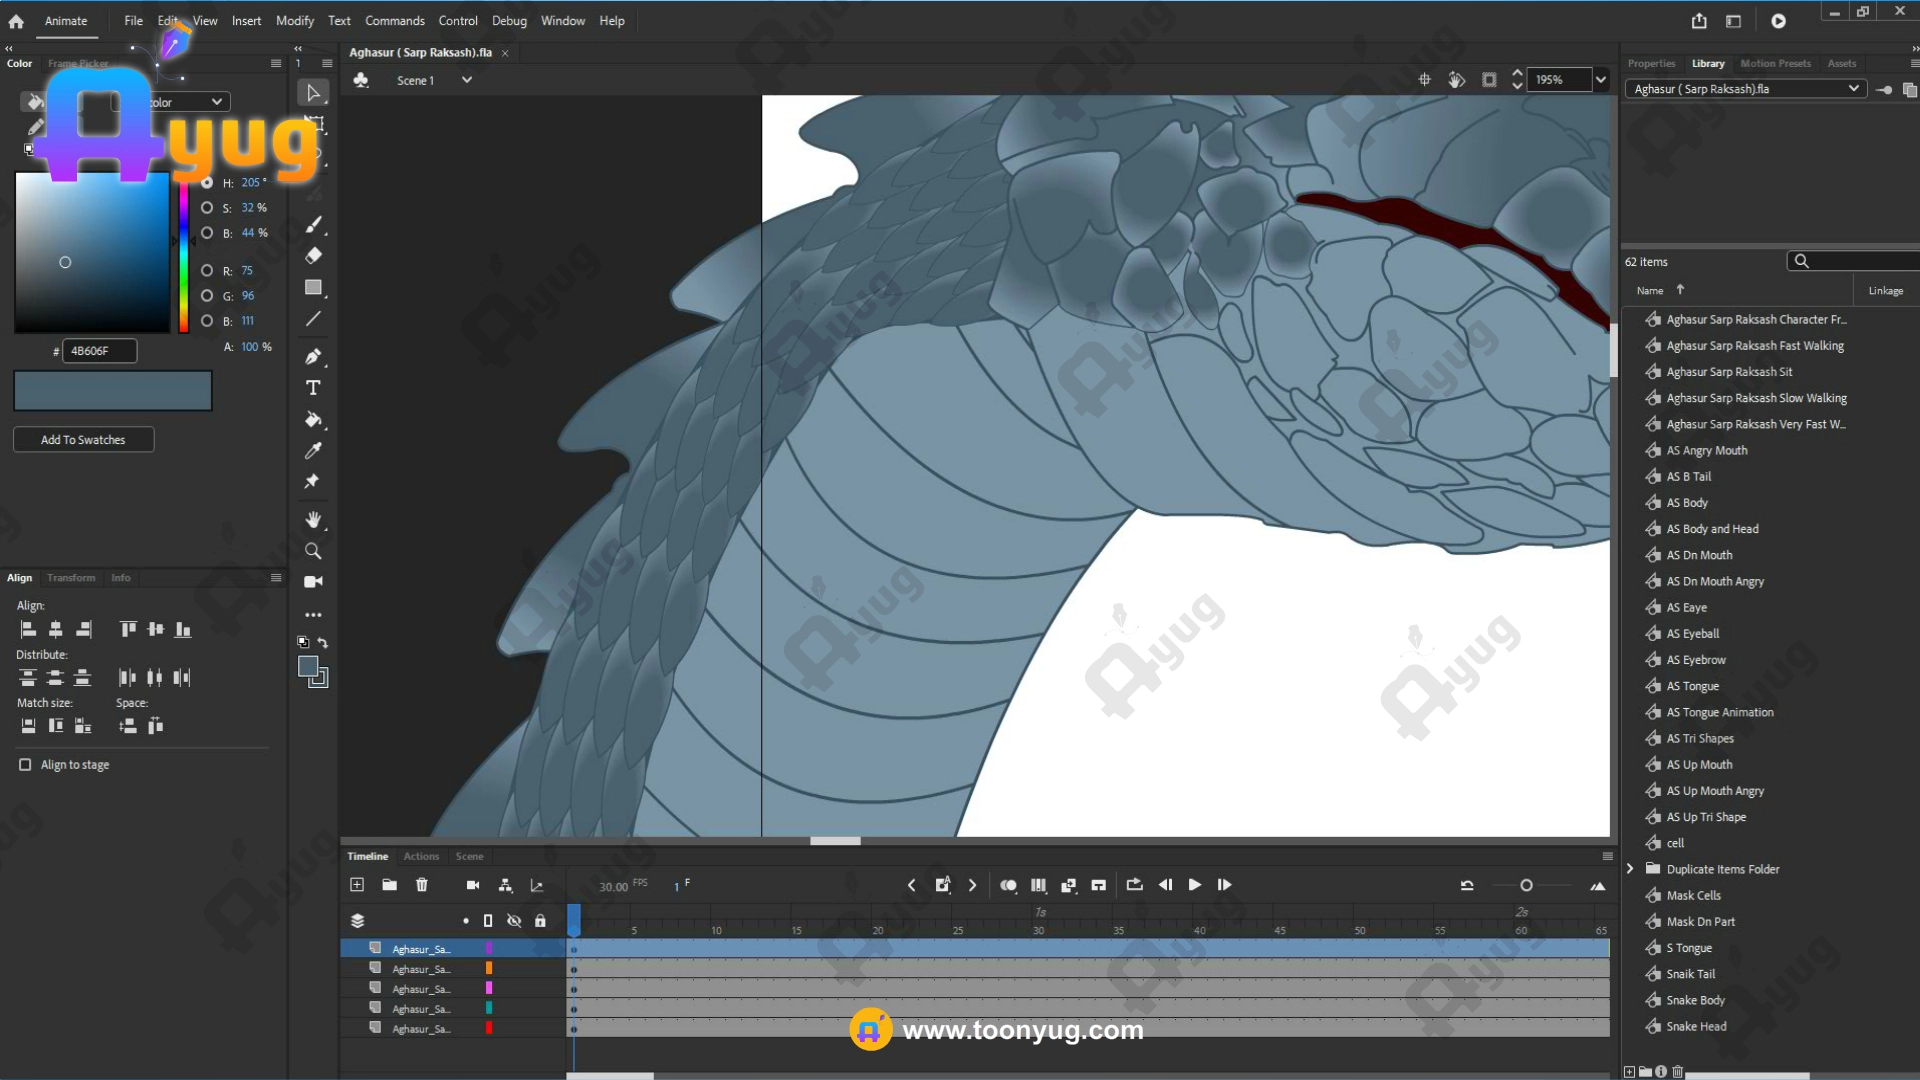Image resolution: width=1920 pixels, height=1080 pixels.
Task: Select the Rectangle tool
Action: tap(313, 288)
